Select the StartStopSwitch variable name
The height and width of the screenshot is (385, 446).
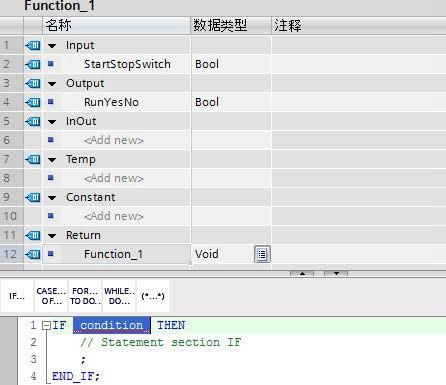coord(127,64)
